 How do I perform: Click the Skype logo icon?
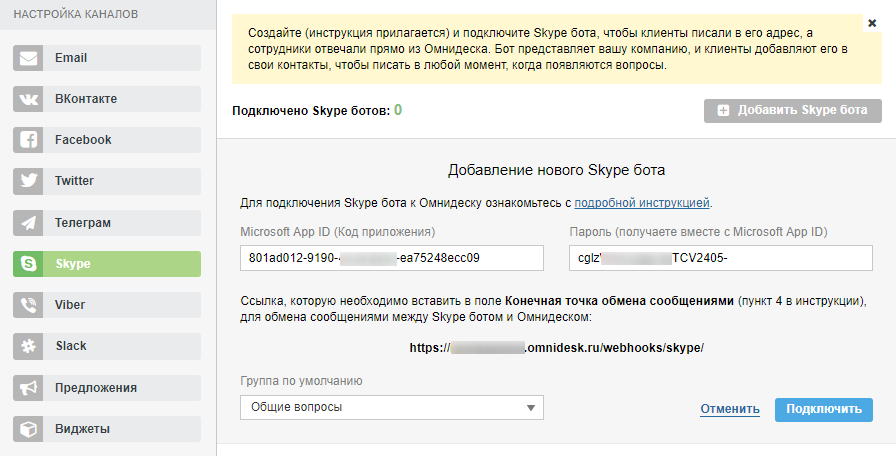(28, 264)
